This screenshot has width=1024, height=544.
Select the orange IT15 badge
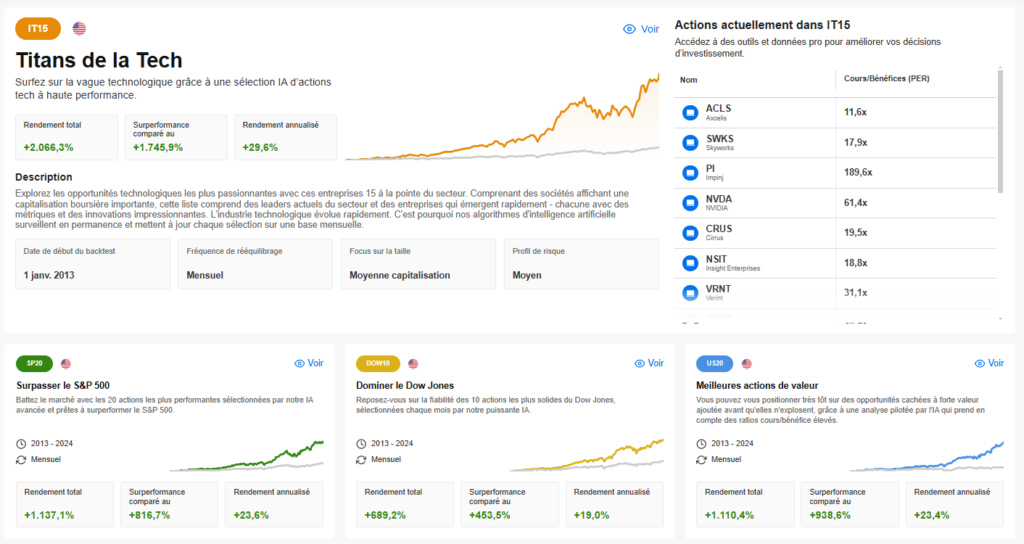click(x=39, y=29)
